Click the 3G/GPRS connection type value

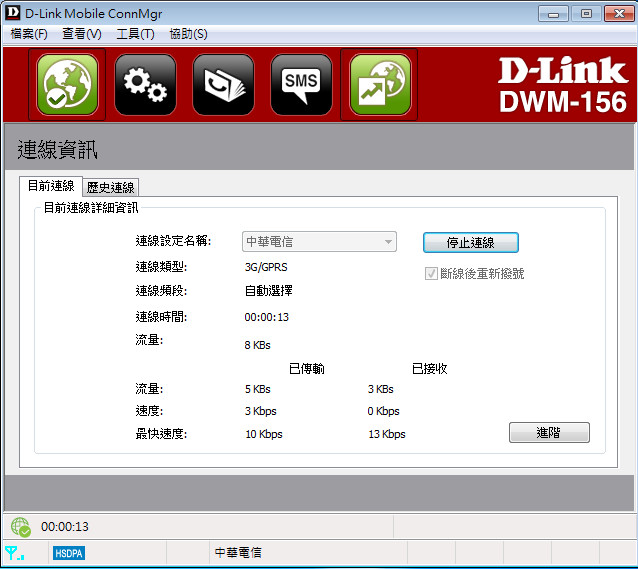click(x=266, y=267)
